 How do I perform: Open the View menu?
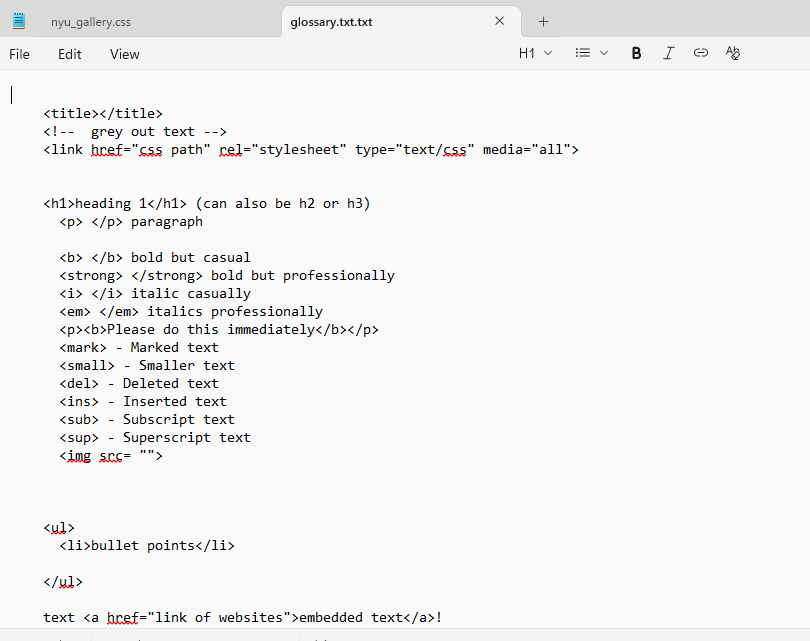click(x=124, y=54)
